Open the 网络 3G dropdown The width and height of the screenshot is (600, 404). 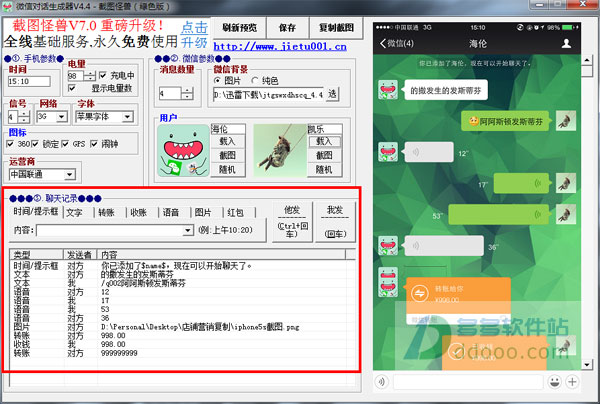(62, 117)
